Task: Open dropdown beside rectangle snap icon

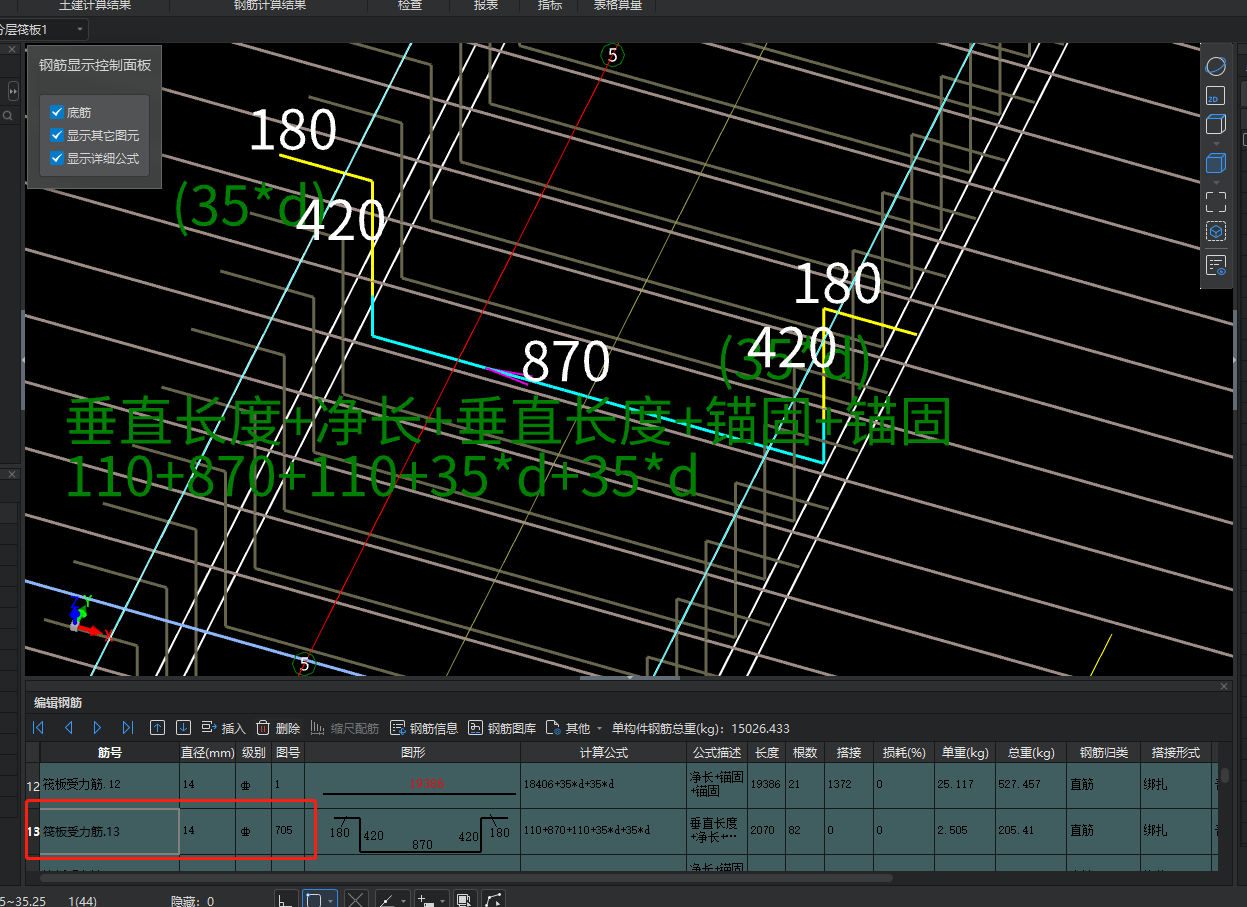Action: [331, 899]
